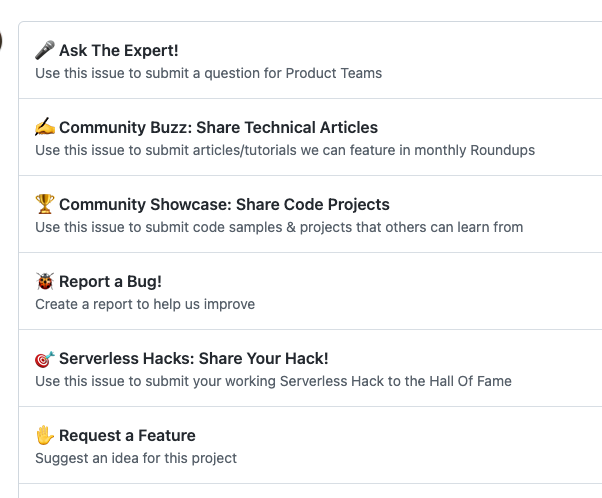The image size is (602, 498).
Task: Click the writing hand emoji icon
Action: pyautogui.click(x=45, y=127)
